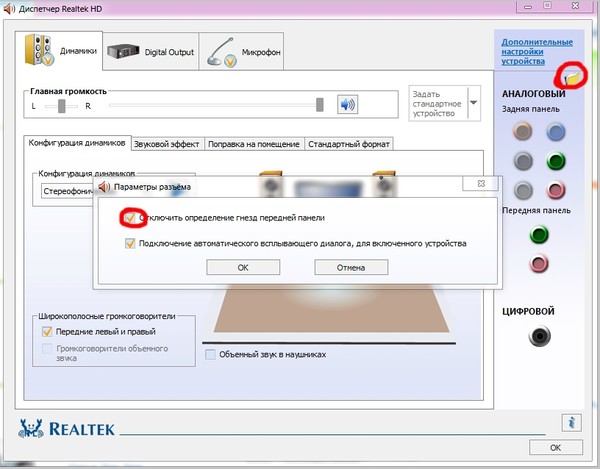Open the connector settings folder icon

pyautogui.click(x=572, y=78)
